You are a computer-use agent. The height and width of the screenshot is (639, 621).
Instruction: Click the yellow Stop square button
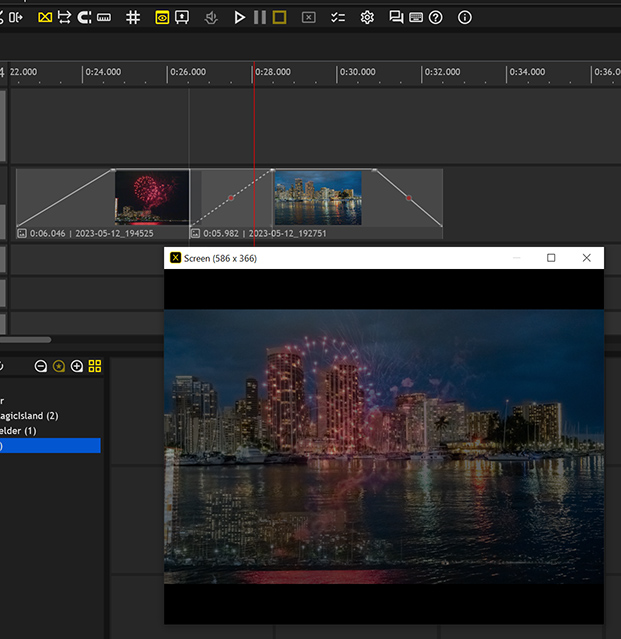tap(279, 17)
